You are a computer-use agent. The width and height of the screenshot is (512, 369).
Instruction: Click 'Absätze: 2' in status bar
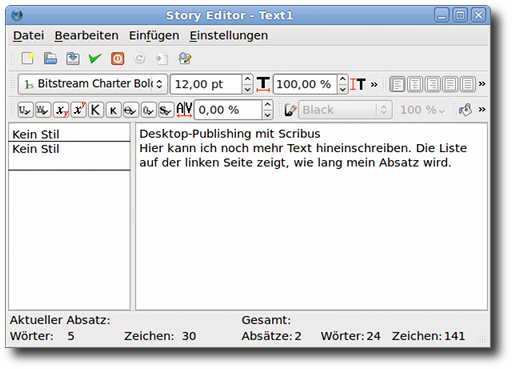(x=271, y=336)
